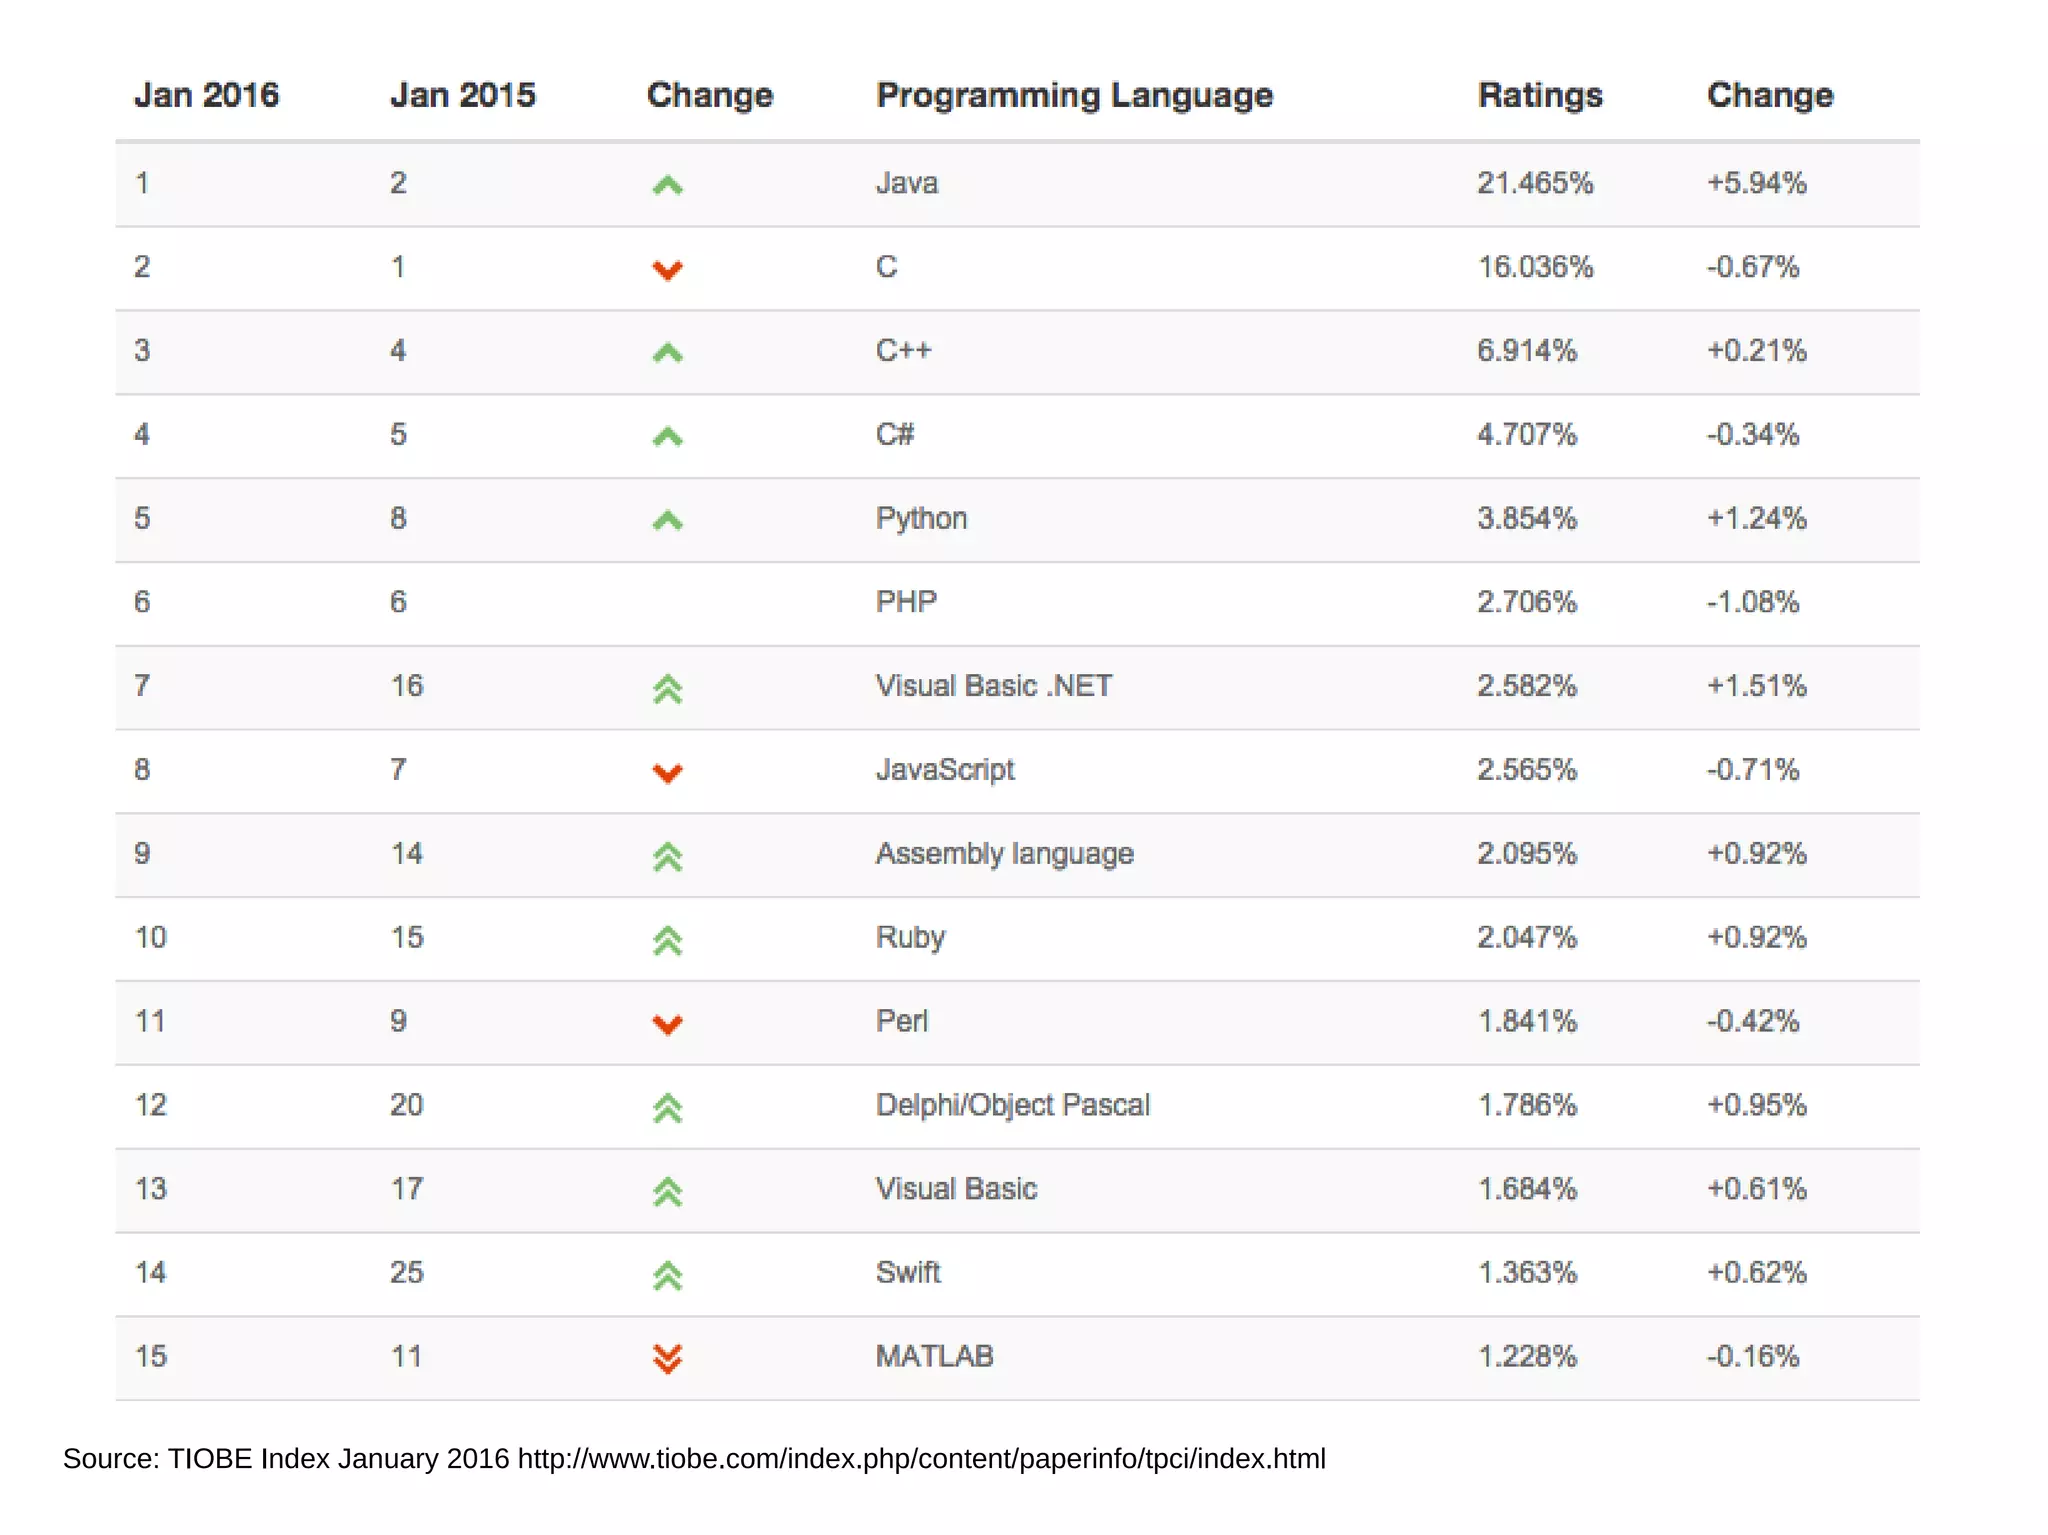2048x1535 pixels.
Task: Select the MATLAB language name
Action: (x=935, y=1356)
